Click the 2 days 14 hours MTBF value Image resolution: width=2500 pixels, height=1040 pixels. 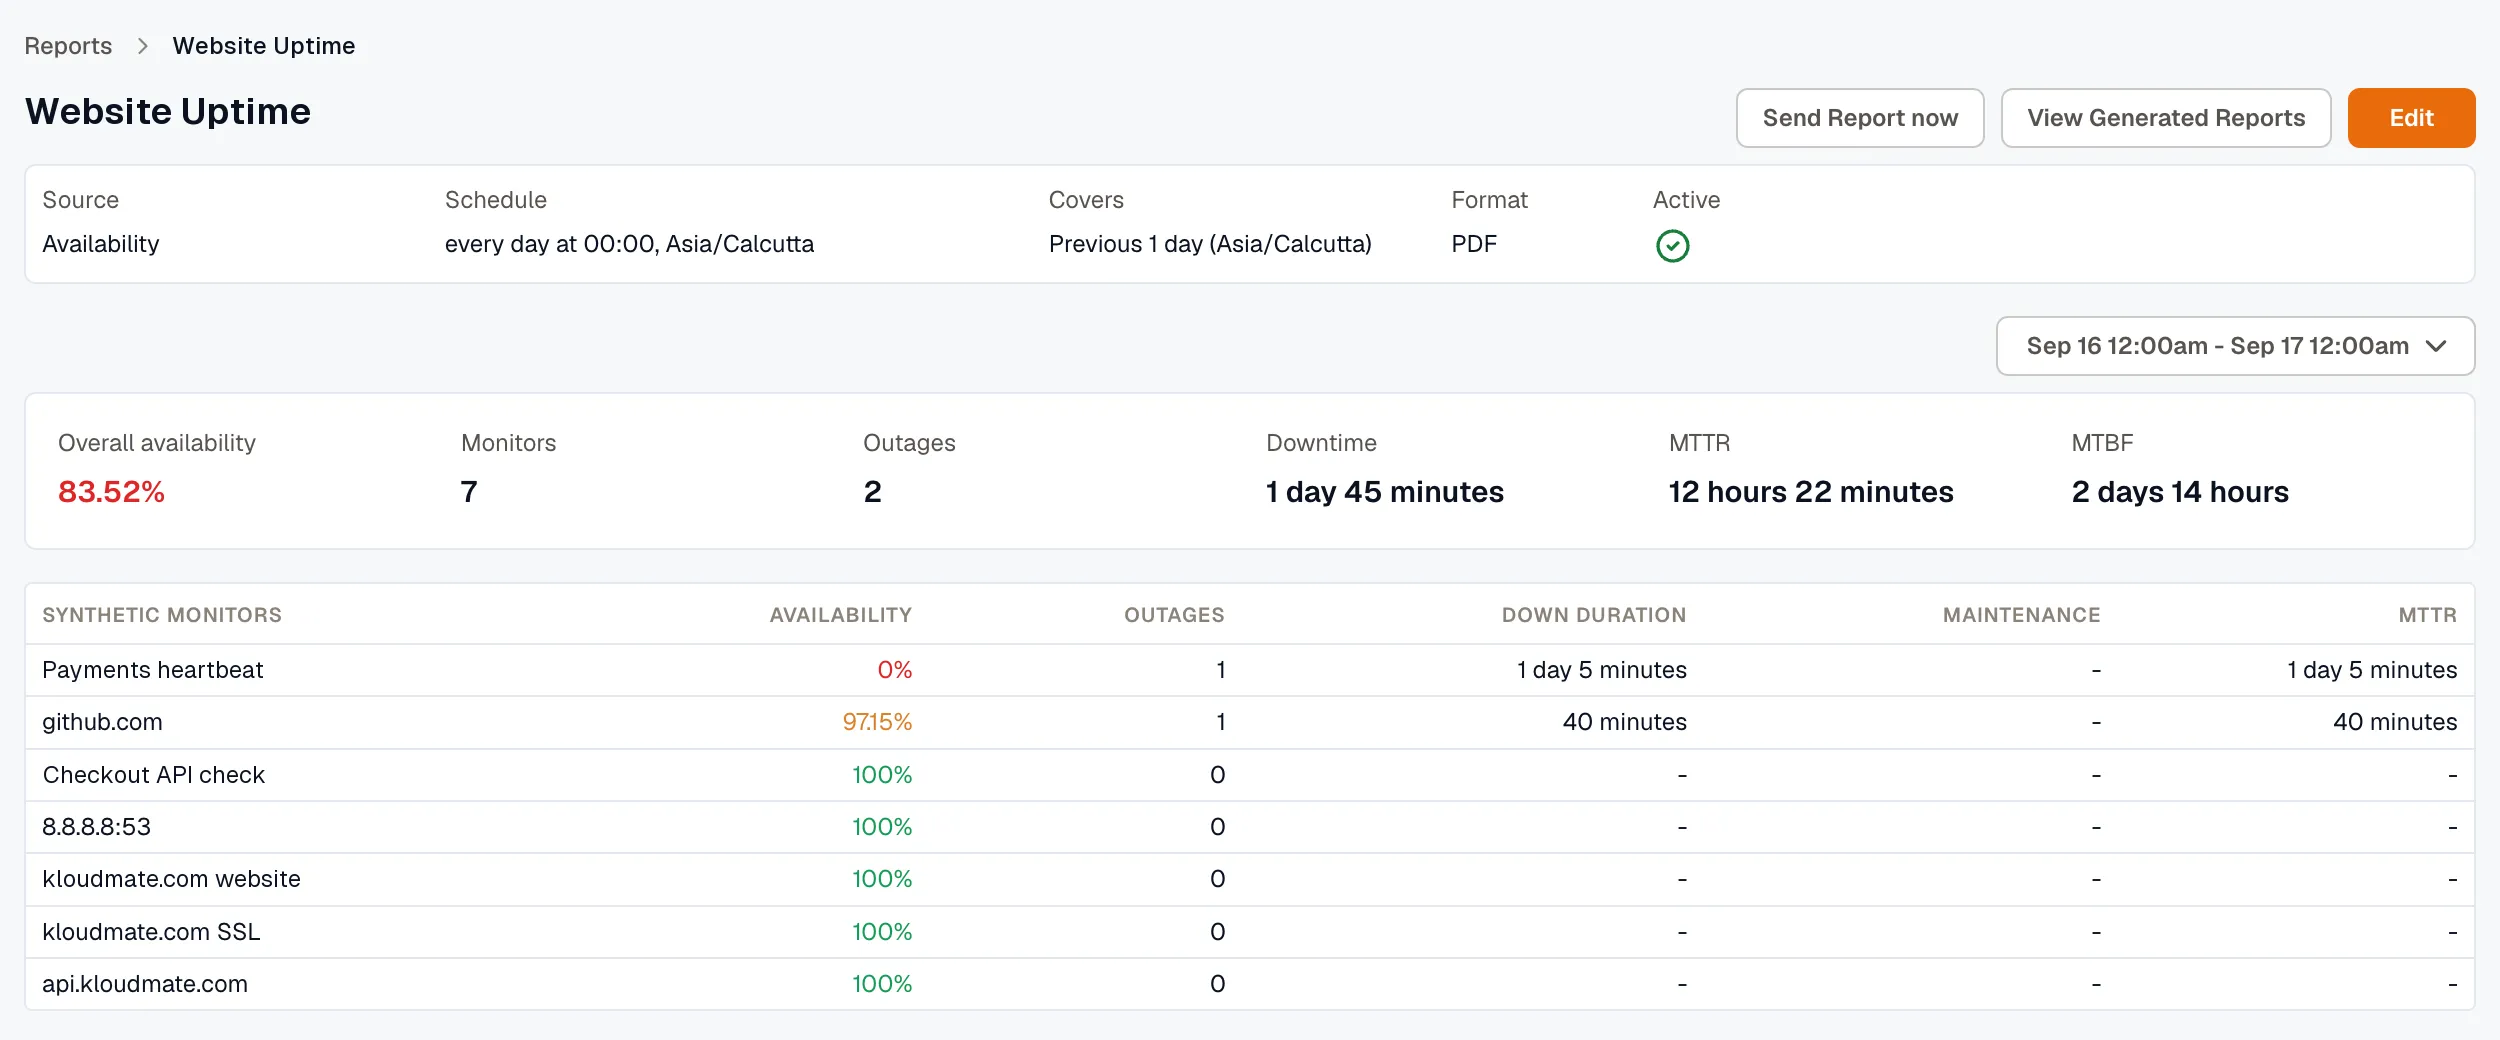(2180, 492)
